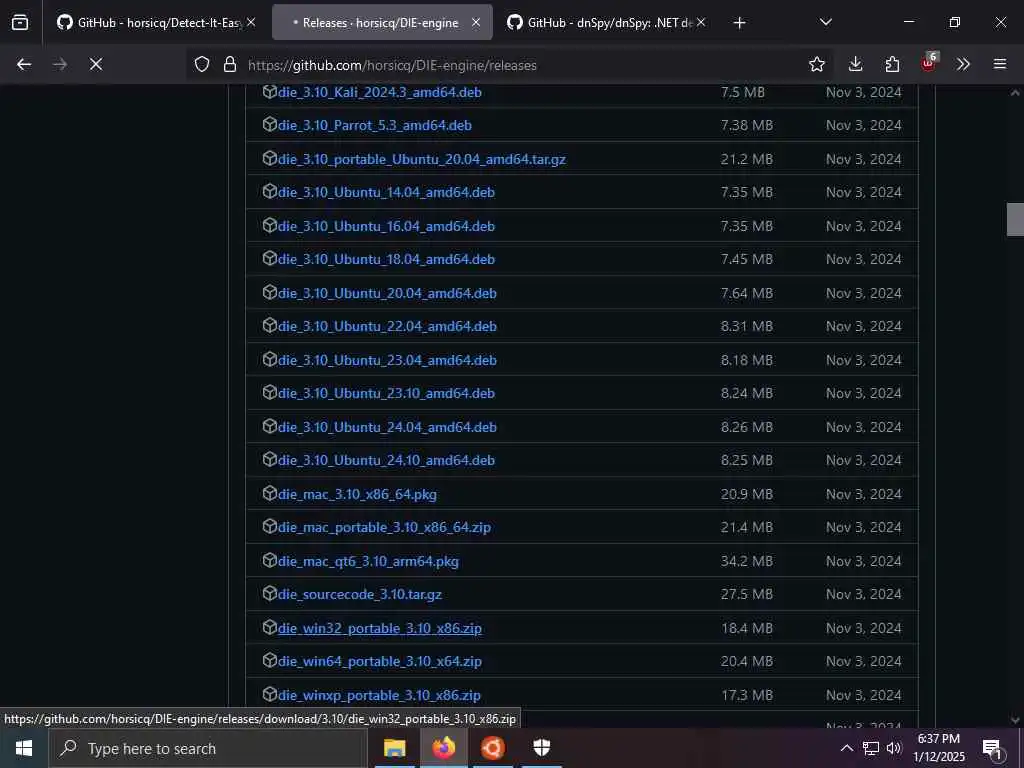Click the 20.4 MB size text
The height and width of the screenshot is (768, 1024).
click(746, 662)
